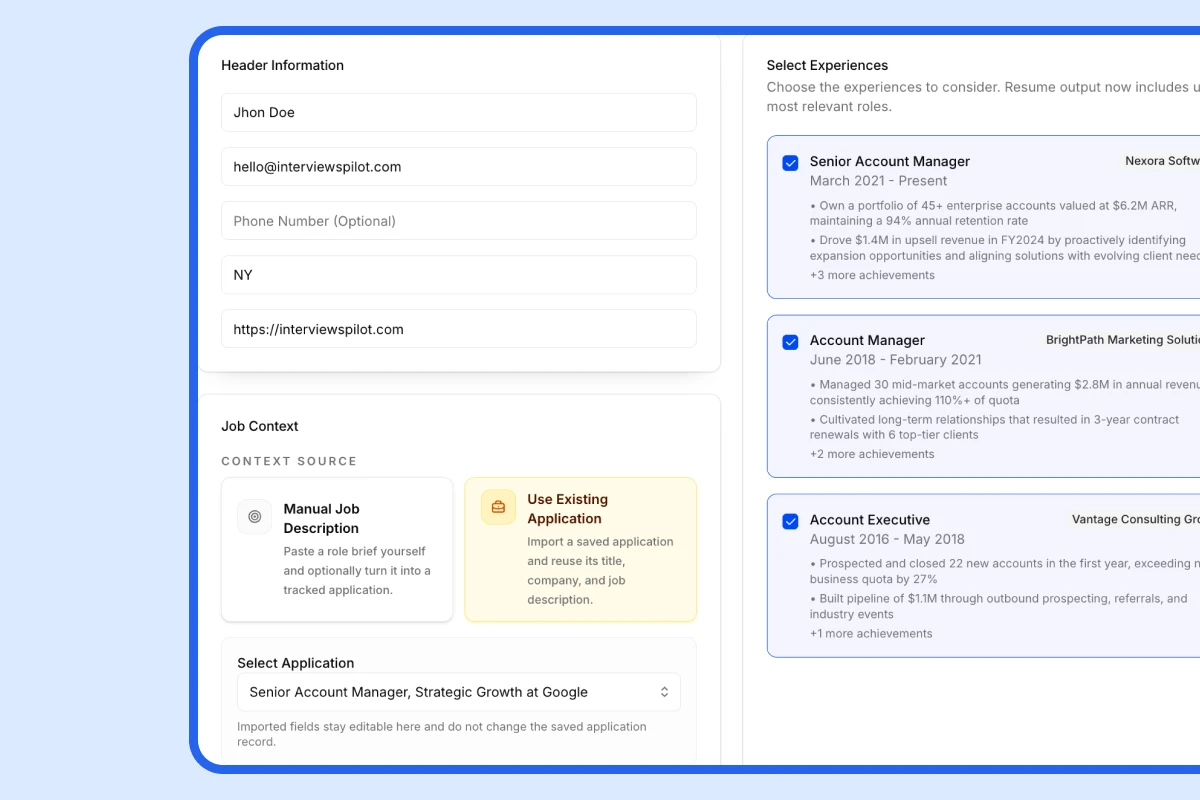Select the Use Existing Application context source

coord(580,549)
